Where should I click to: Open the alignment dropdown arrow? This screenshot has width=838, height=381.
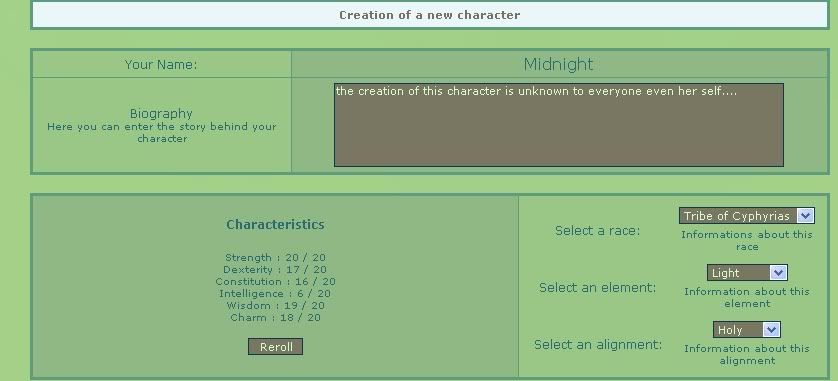(771, 330)
